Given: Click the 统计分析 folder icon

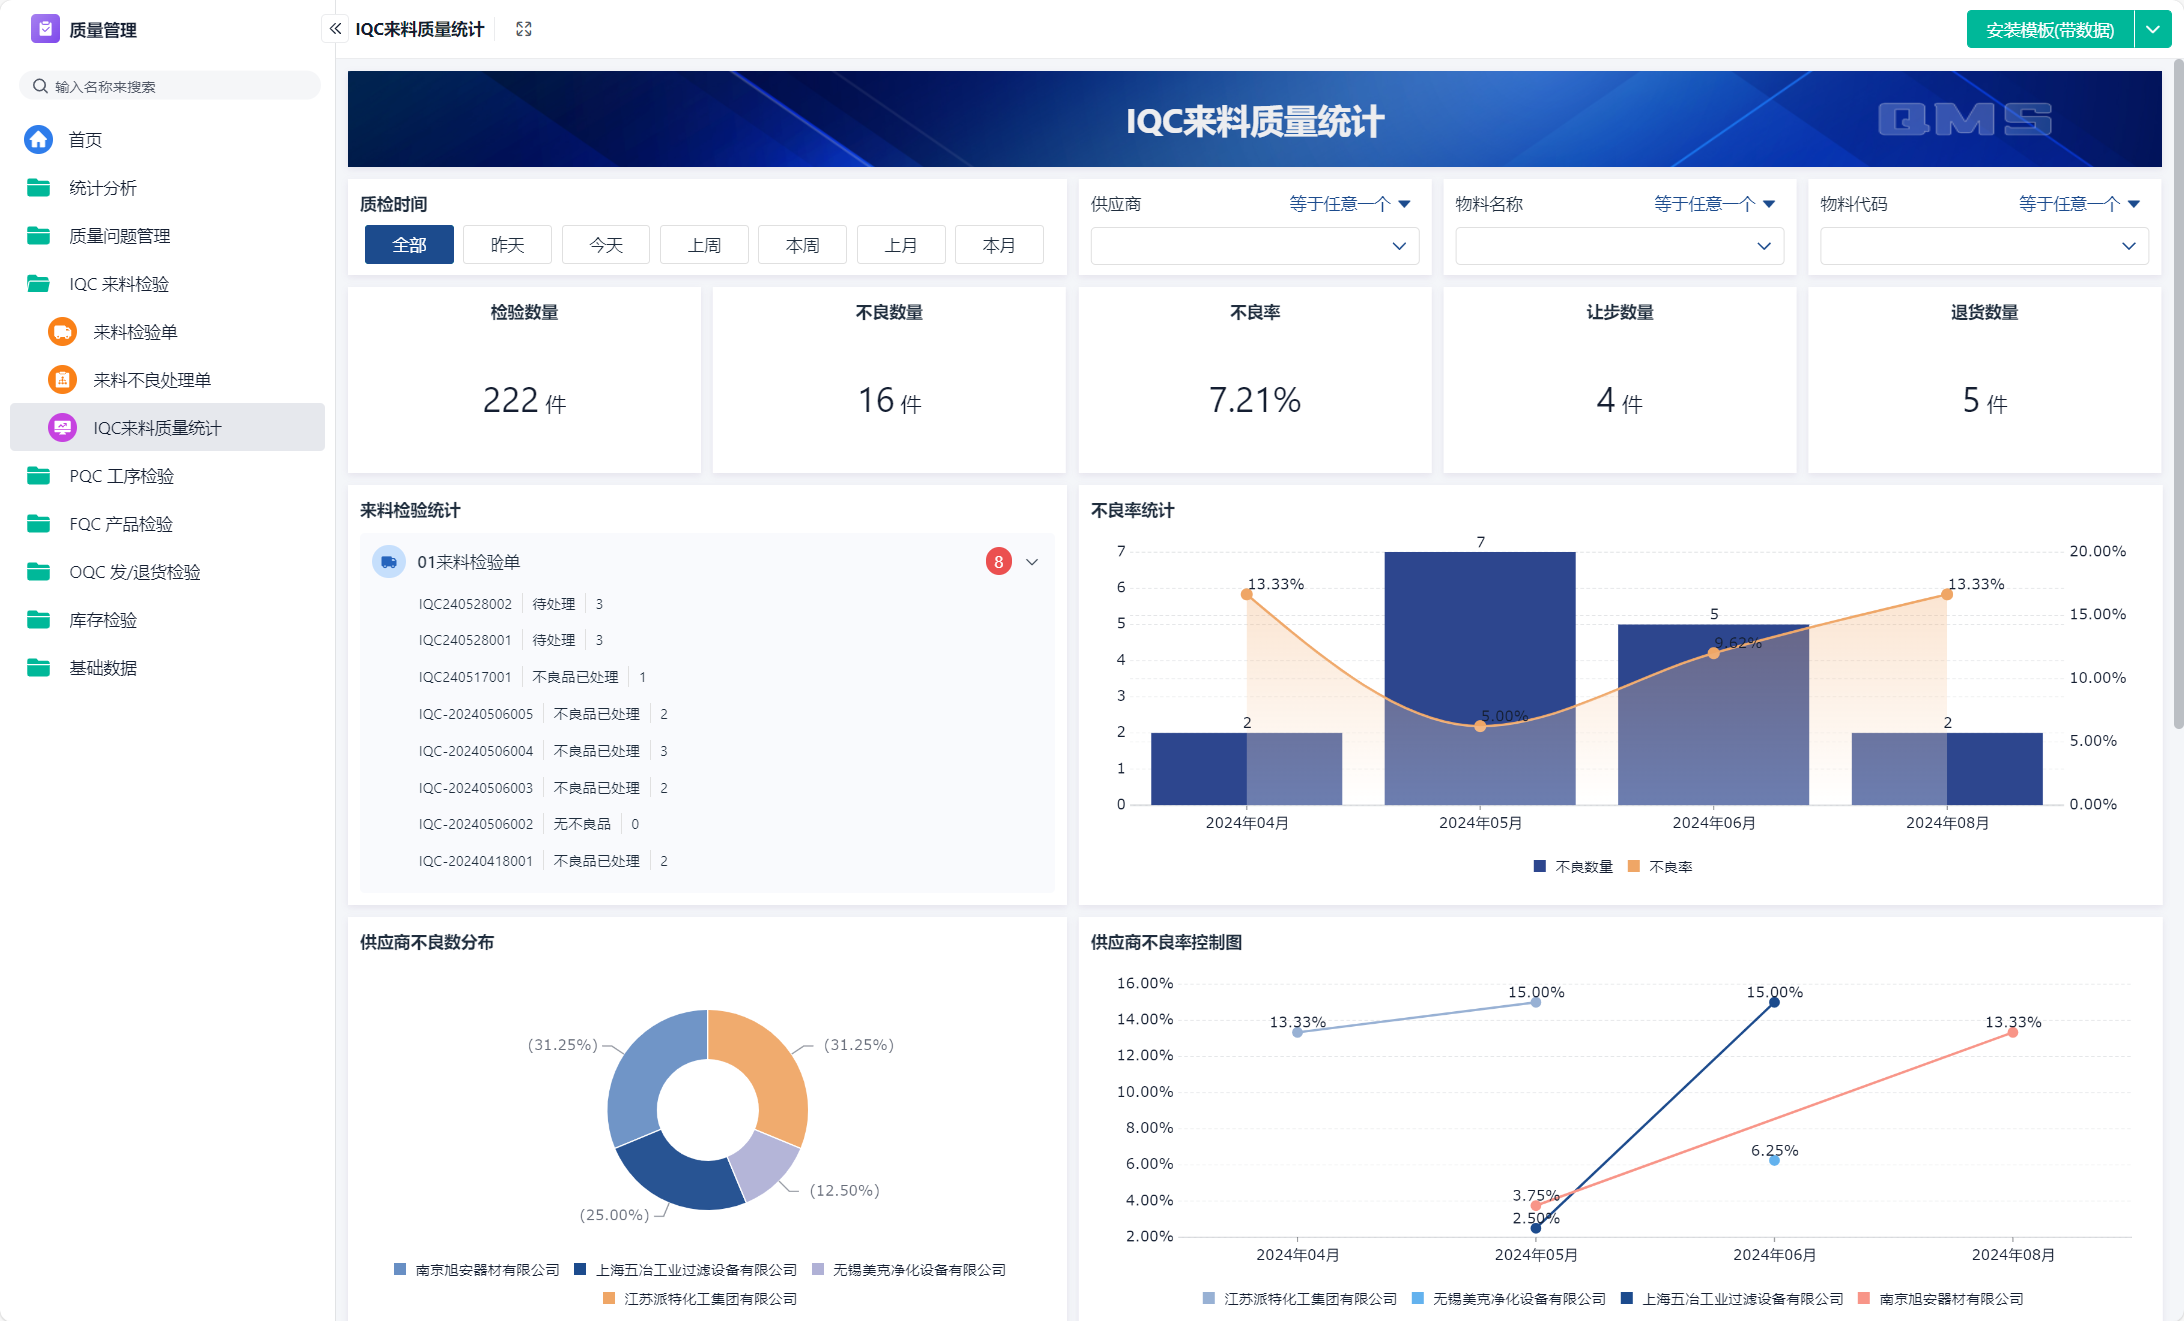Looking at the screenshot, I should (x=39, y=188).
